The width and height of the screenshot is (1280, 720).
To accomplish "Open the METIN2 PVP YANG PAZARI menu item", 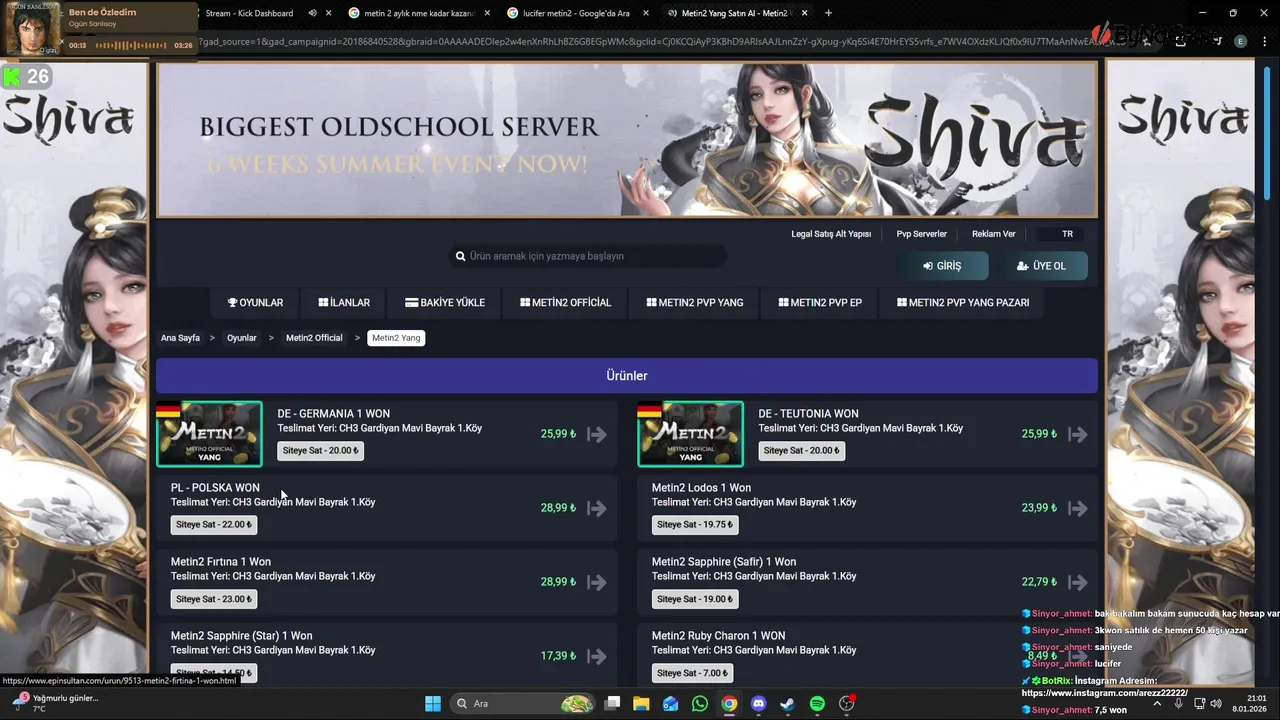I will [x=963, y=302].
